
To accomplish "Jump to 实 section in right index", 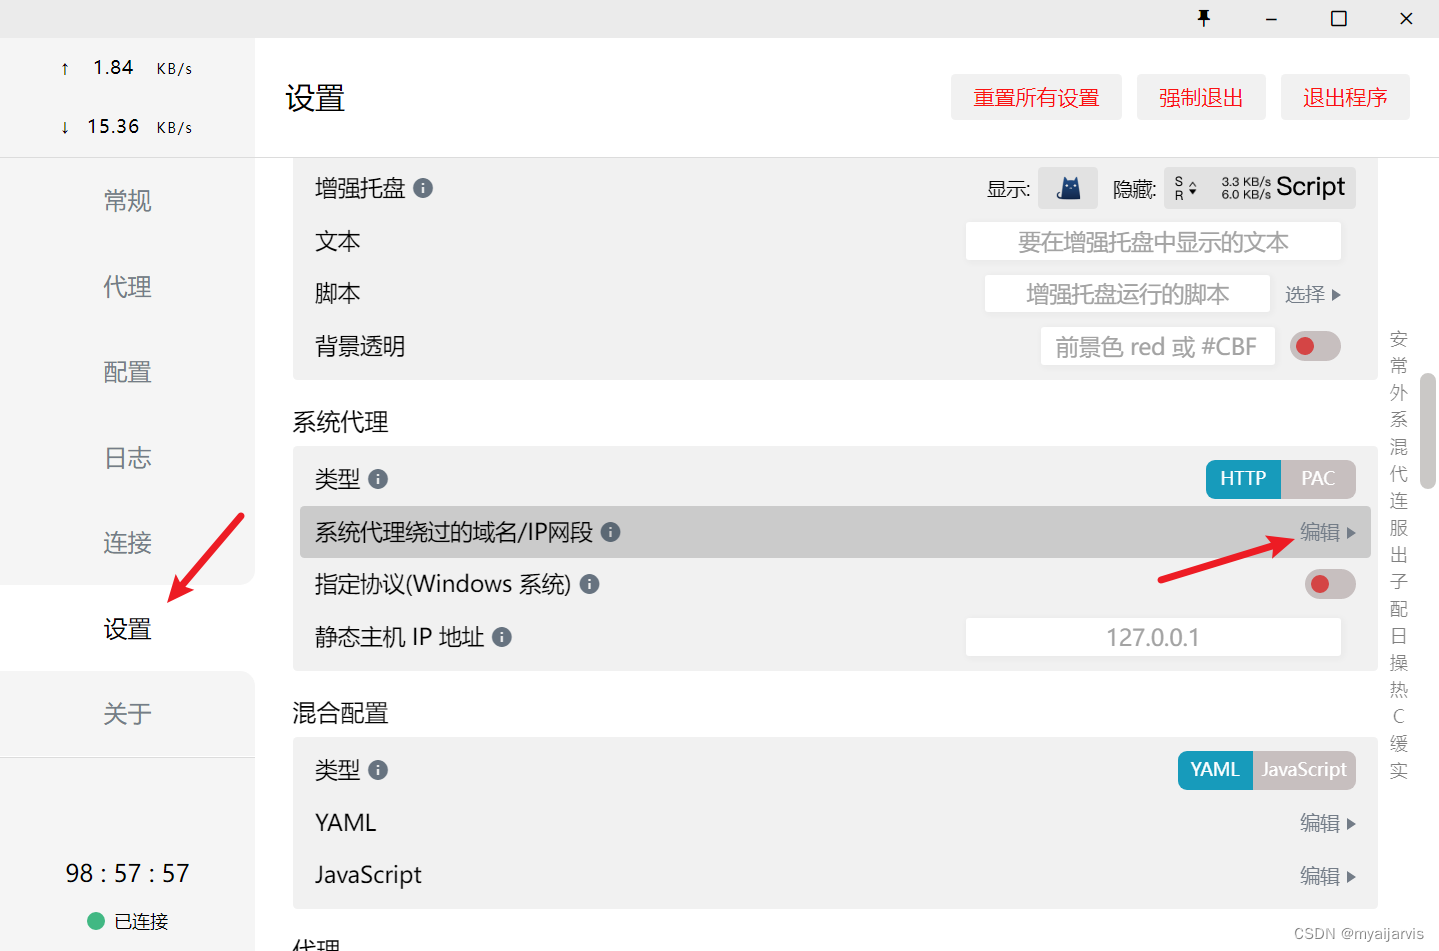I will coord(1398,771).
